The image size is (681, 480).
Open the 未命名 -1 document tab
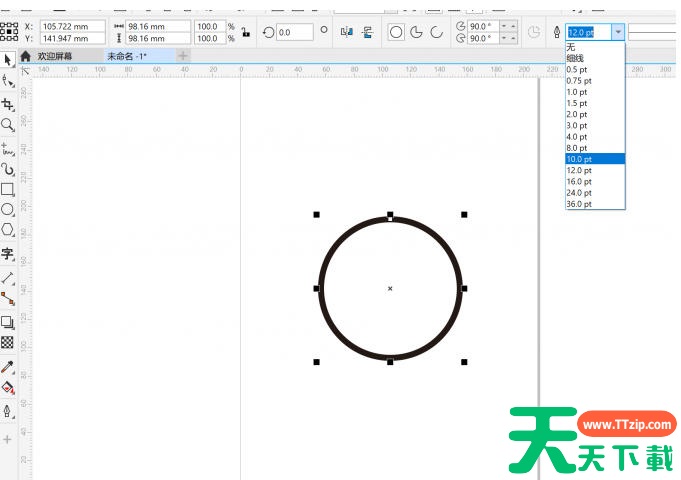[127, 56]
